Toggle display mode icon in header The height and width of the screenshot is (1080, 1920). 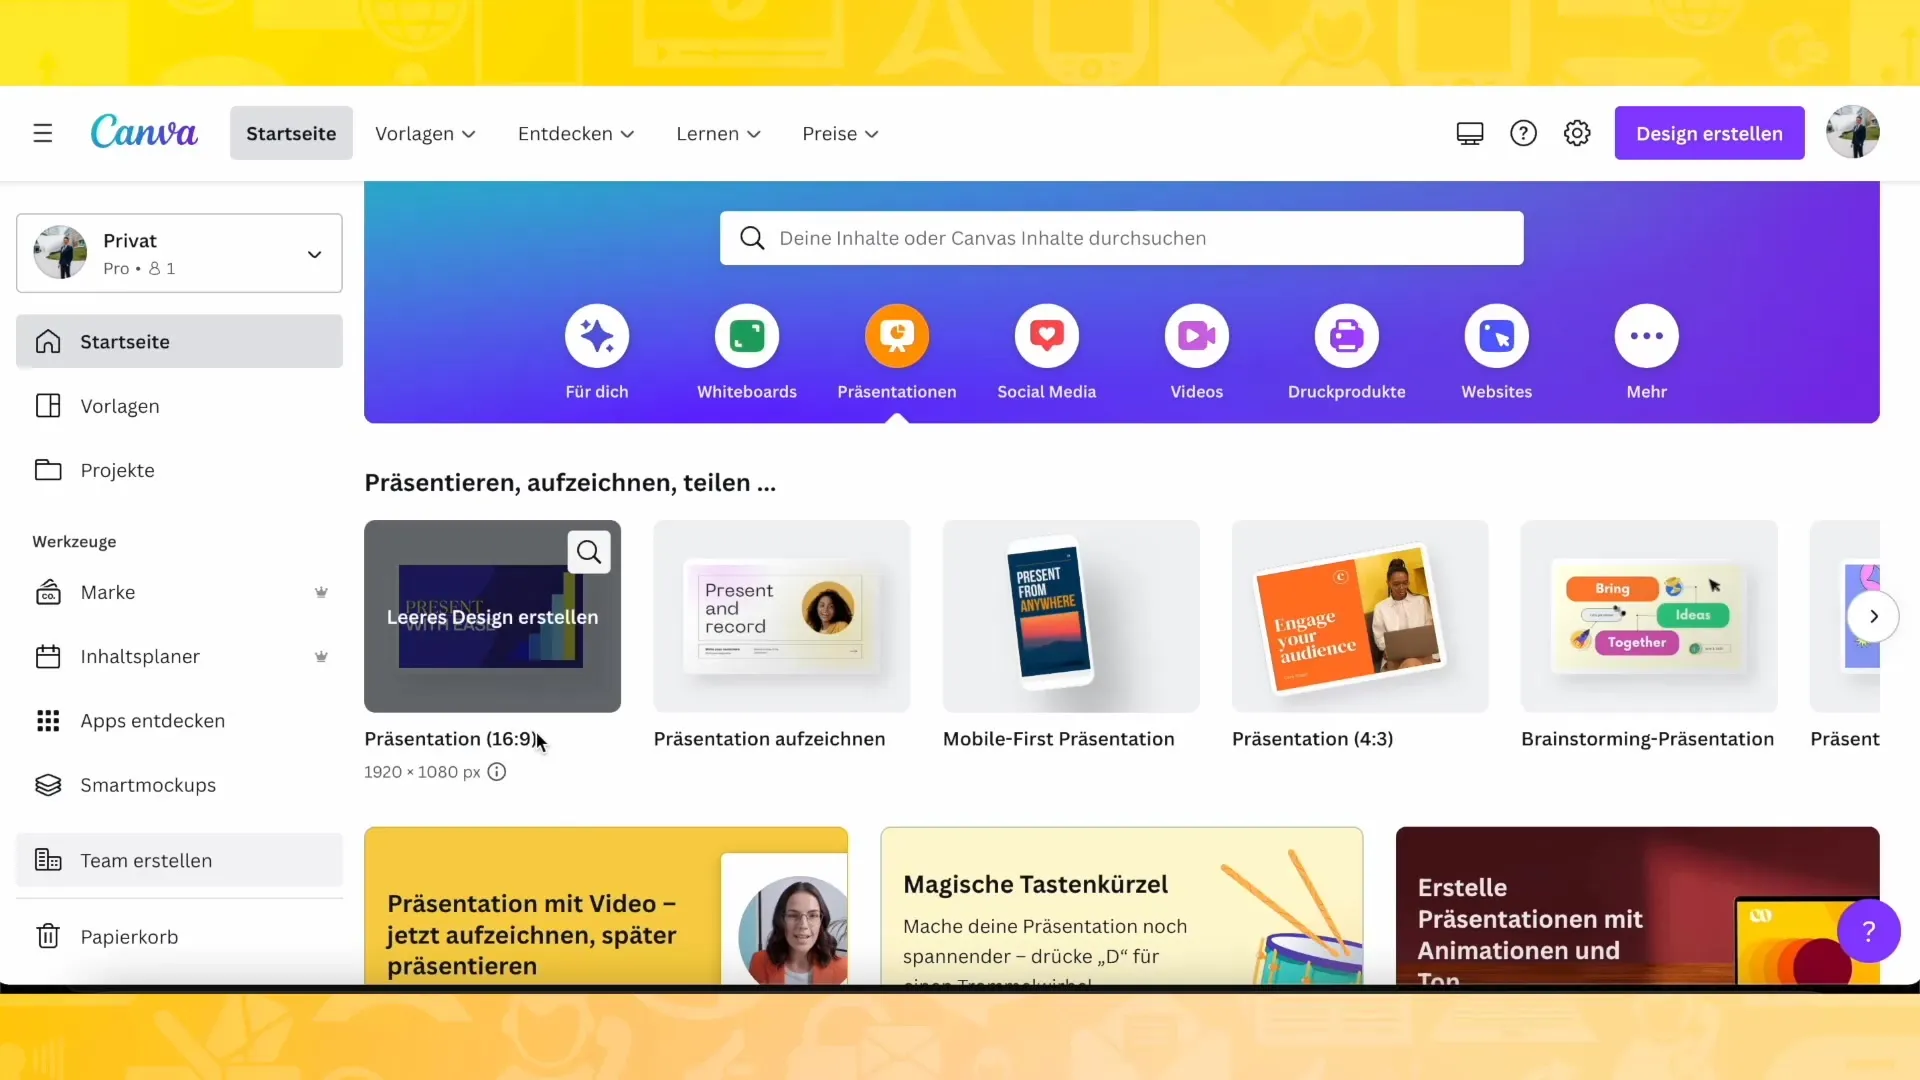coord(1469,133)
